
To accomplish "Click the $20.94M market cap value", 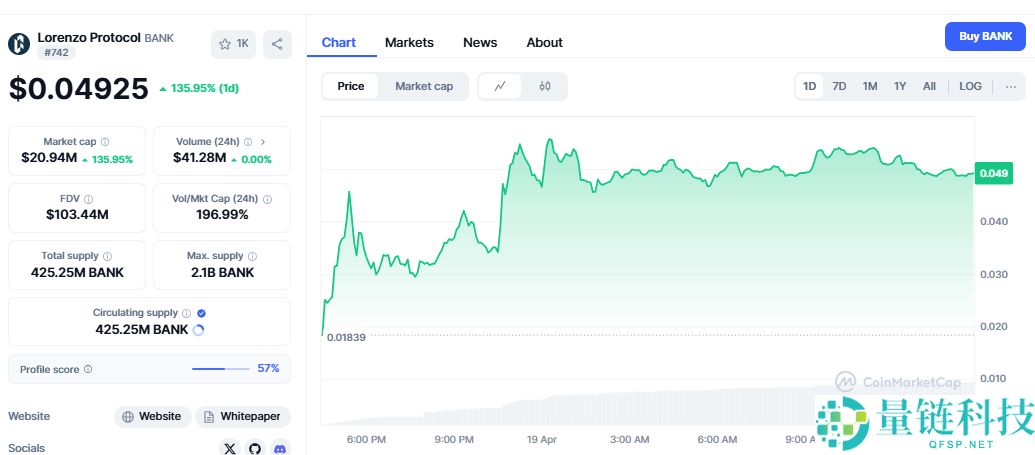I will click(x=49, y=158).
